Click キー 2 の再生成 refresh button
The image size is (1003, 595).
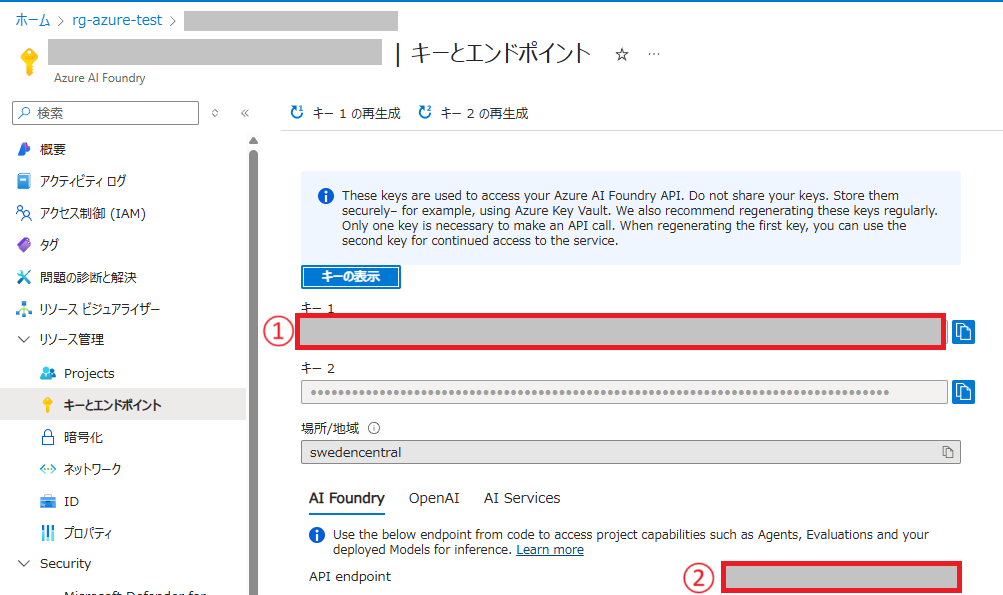click(x=473, y=113)
